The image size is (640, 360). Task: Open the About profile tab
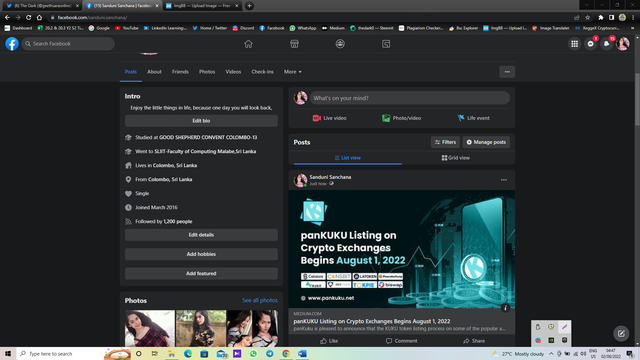pyautogui.click(x=154, y=72)
